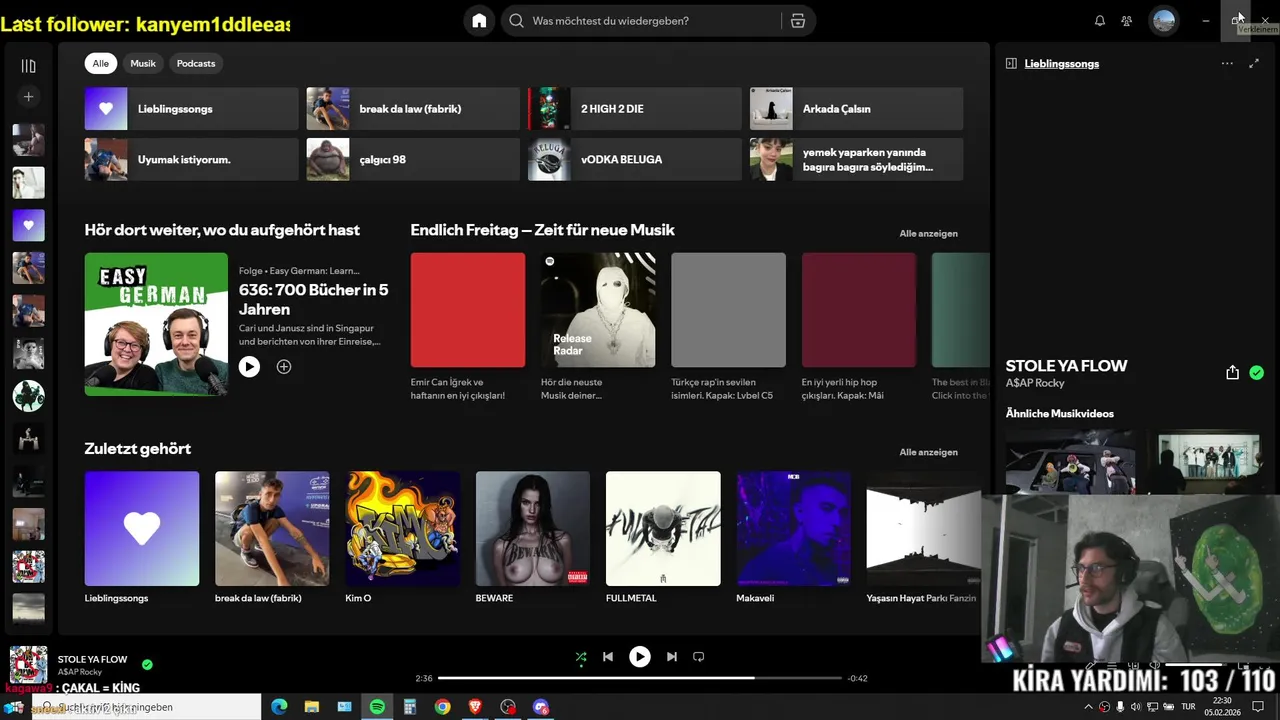
Task: Toggle shuffle playback
Action: click(581, 657)
